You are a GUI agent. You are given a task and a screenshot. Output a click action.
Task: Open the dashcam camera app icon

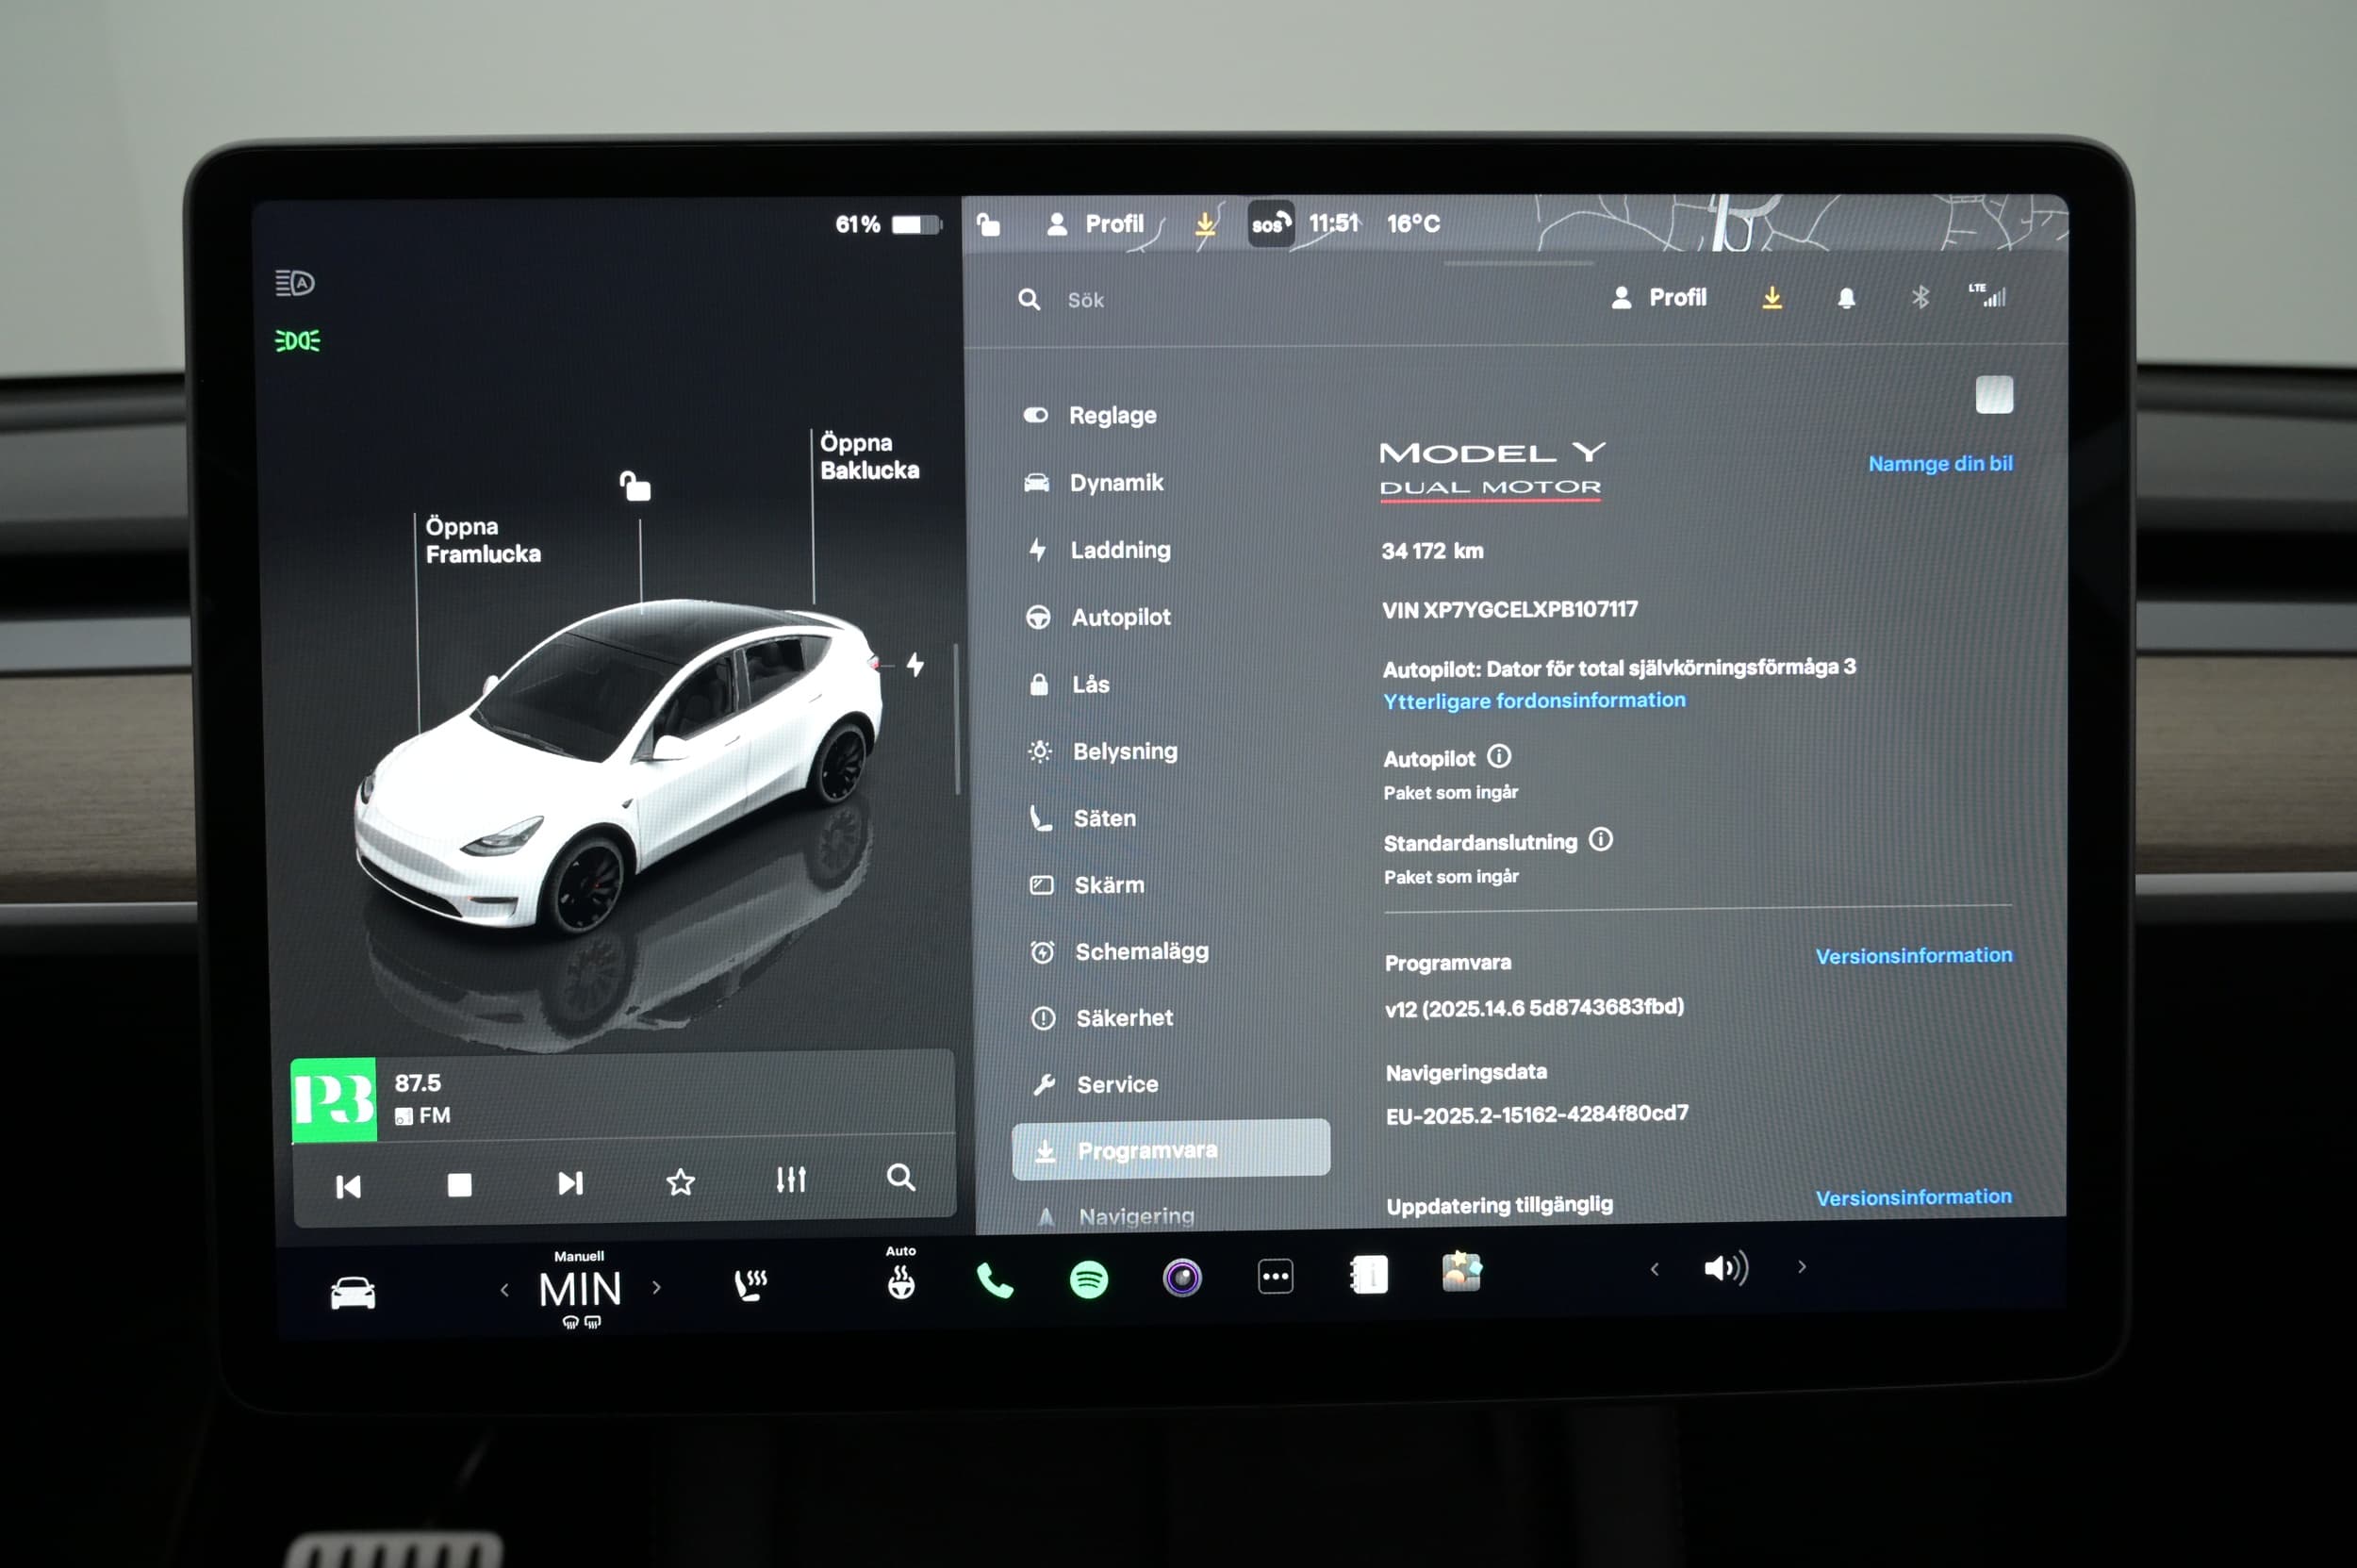pyautogui.click(x=1182, y=1278)
